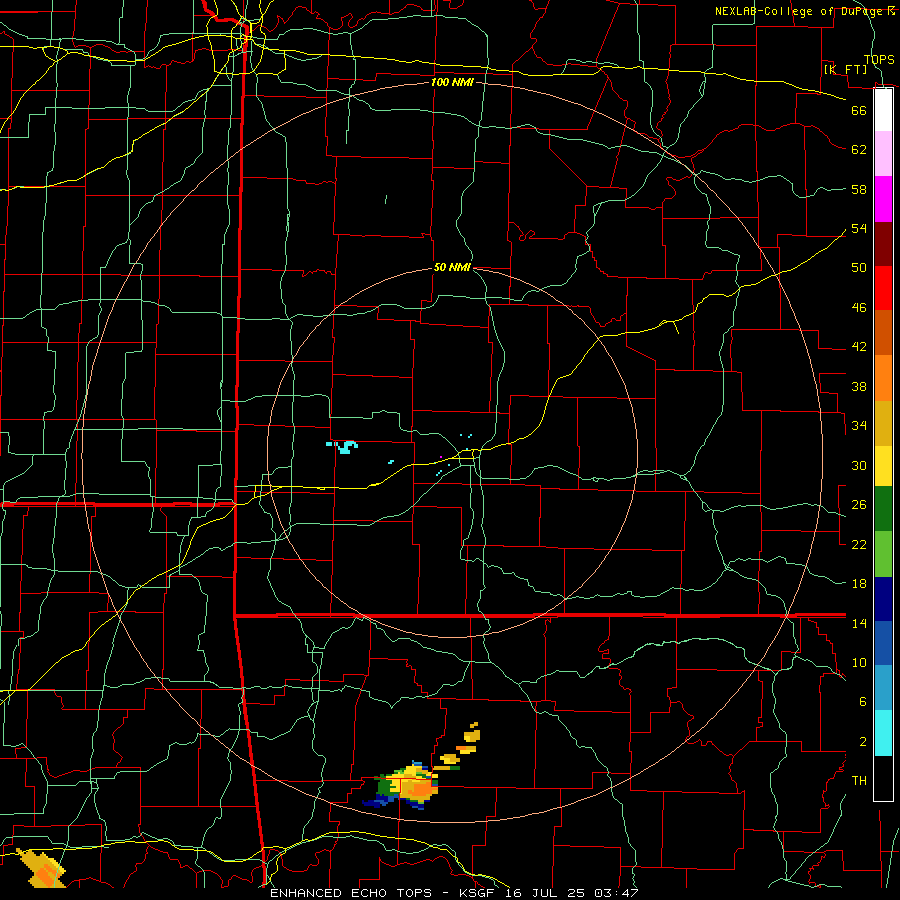The height and width of the screenshot is (900, 900).
Task: Click the bright yellow legend band
Action: [x=883, y=465]
